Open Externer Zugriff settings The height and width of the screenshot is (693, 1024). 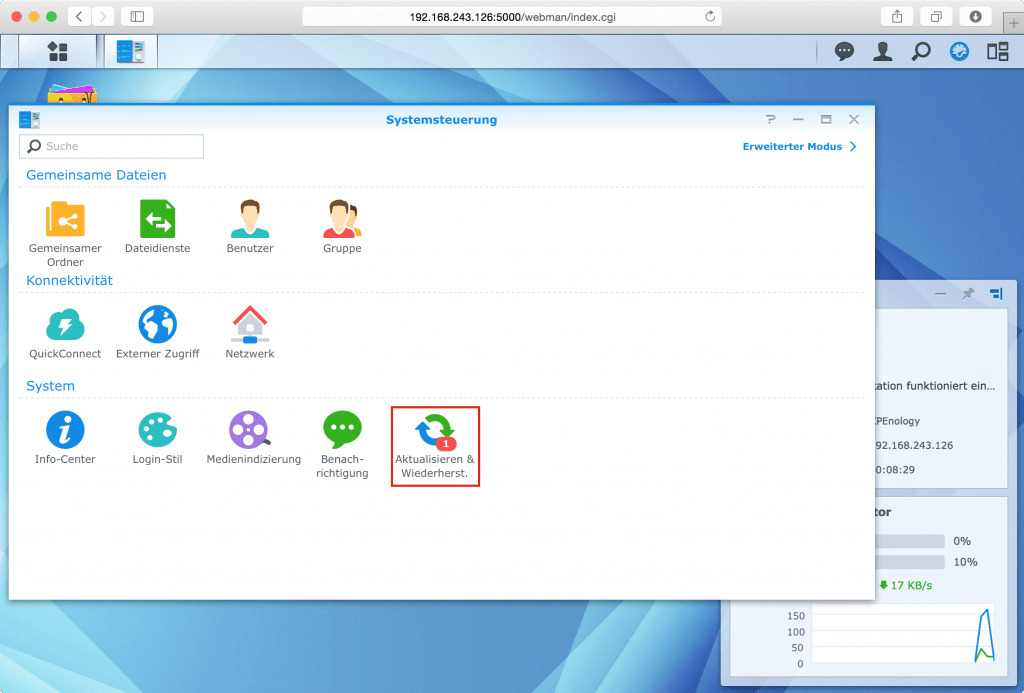tap(157, 332)
